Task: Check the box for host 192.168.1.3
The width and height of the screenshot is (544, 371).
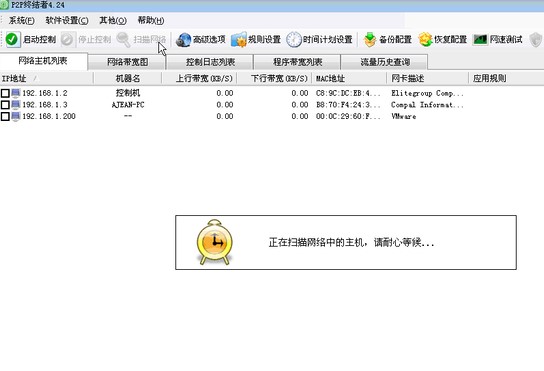Action: [x=5, y=104]
